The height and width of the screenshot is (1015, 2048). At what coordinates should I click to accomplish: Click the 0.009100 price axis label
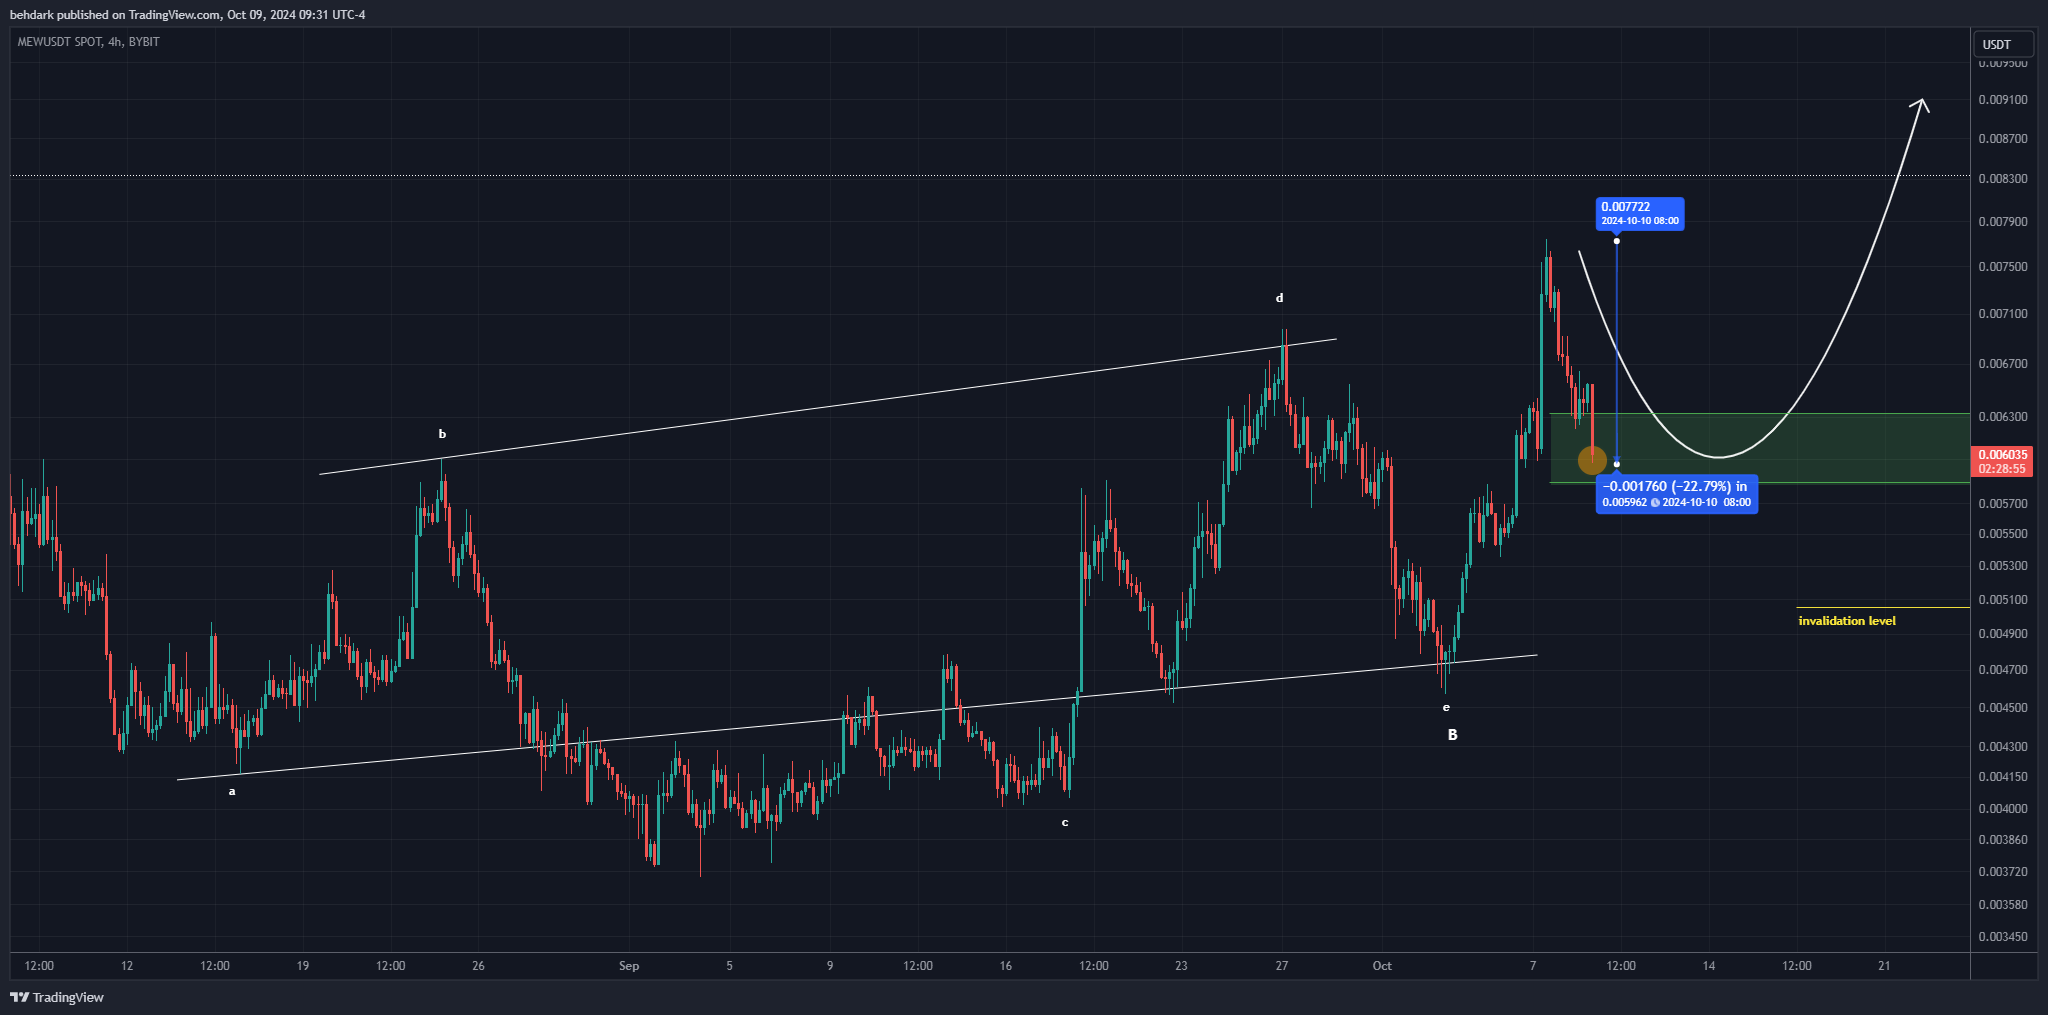click(2003, 99)
